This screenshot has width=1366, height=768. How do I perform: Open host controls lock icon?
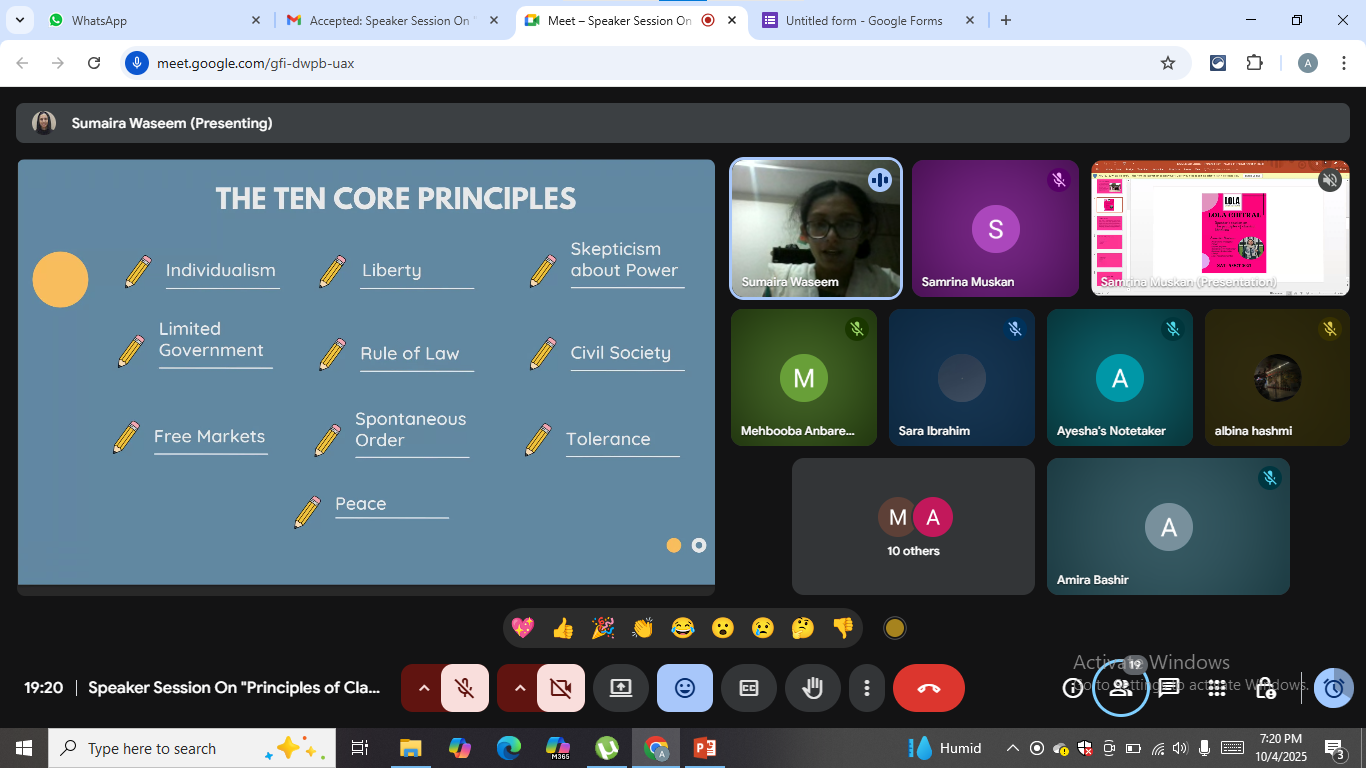coord(1265,688)
